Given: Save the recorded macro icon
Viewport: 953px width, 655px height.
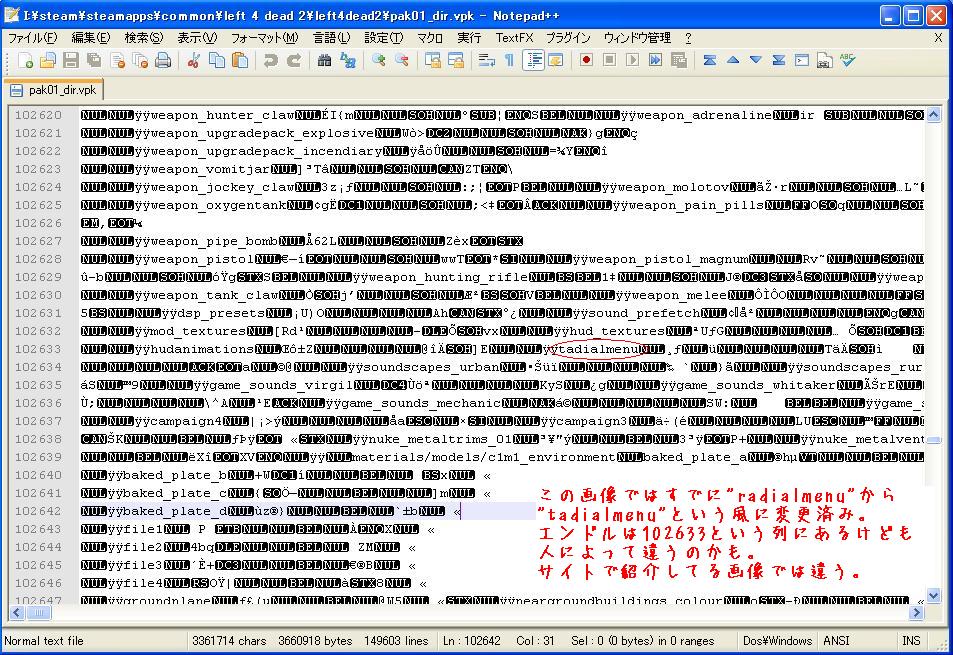Looking at the screenshot, I should pos(679,60).
